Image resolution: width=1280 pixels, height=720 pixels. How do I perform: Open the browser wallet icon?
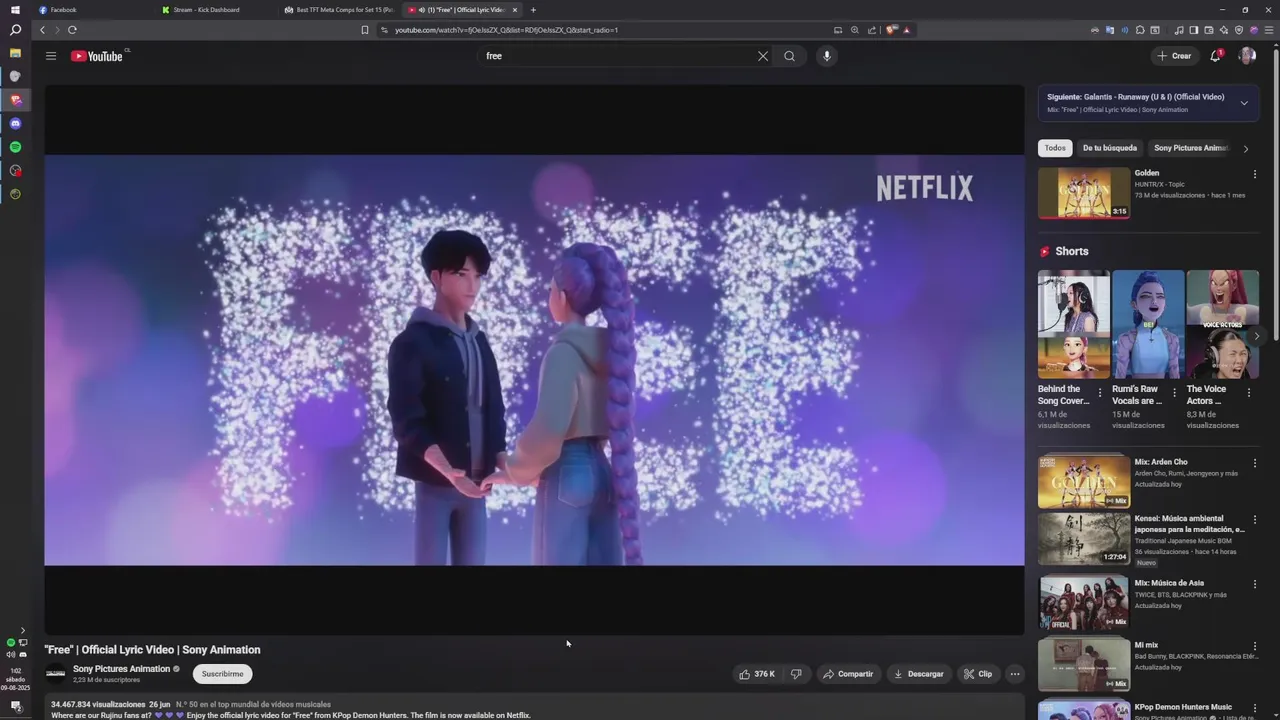(1209, 30)
